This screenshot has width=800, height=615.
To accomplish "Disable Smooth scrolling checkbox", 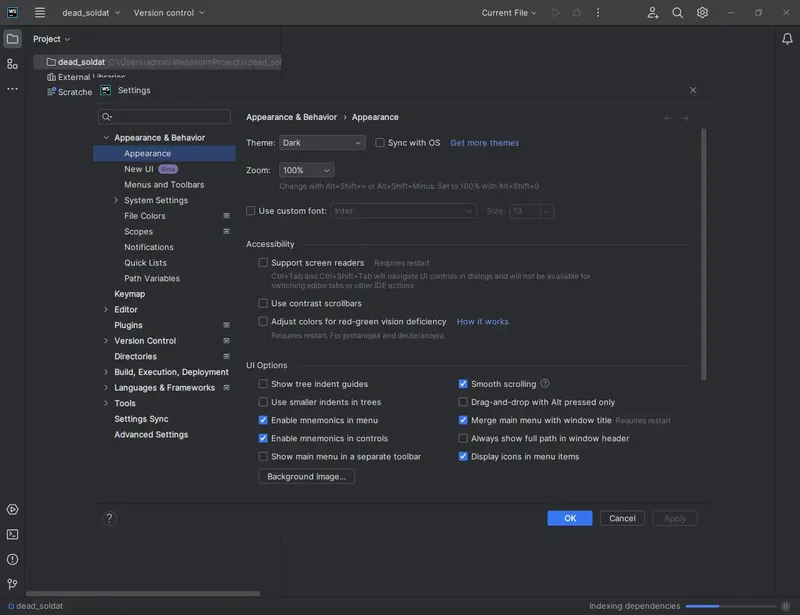I will click(463, 384).
